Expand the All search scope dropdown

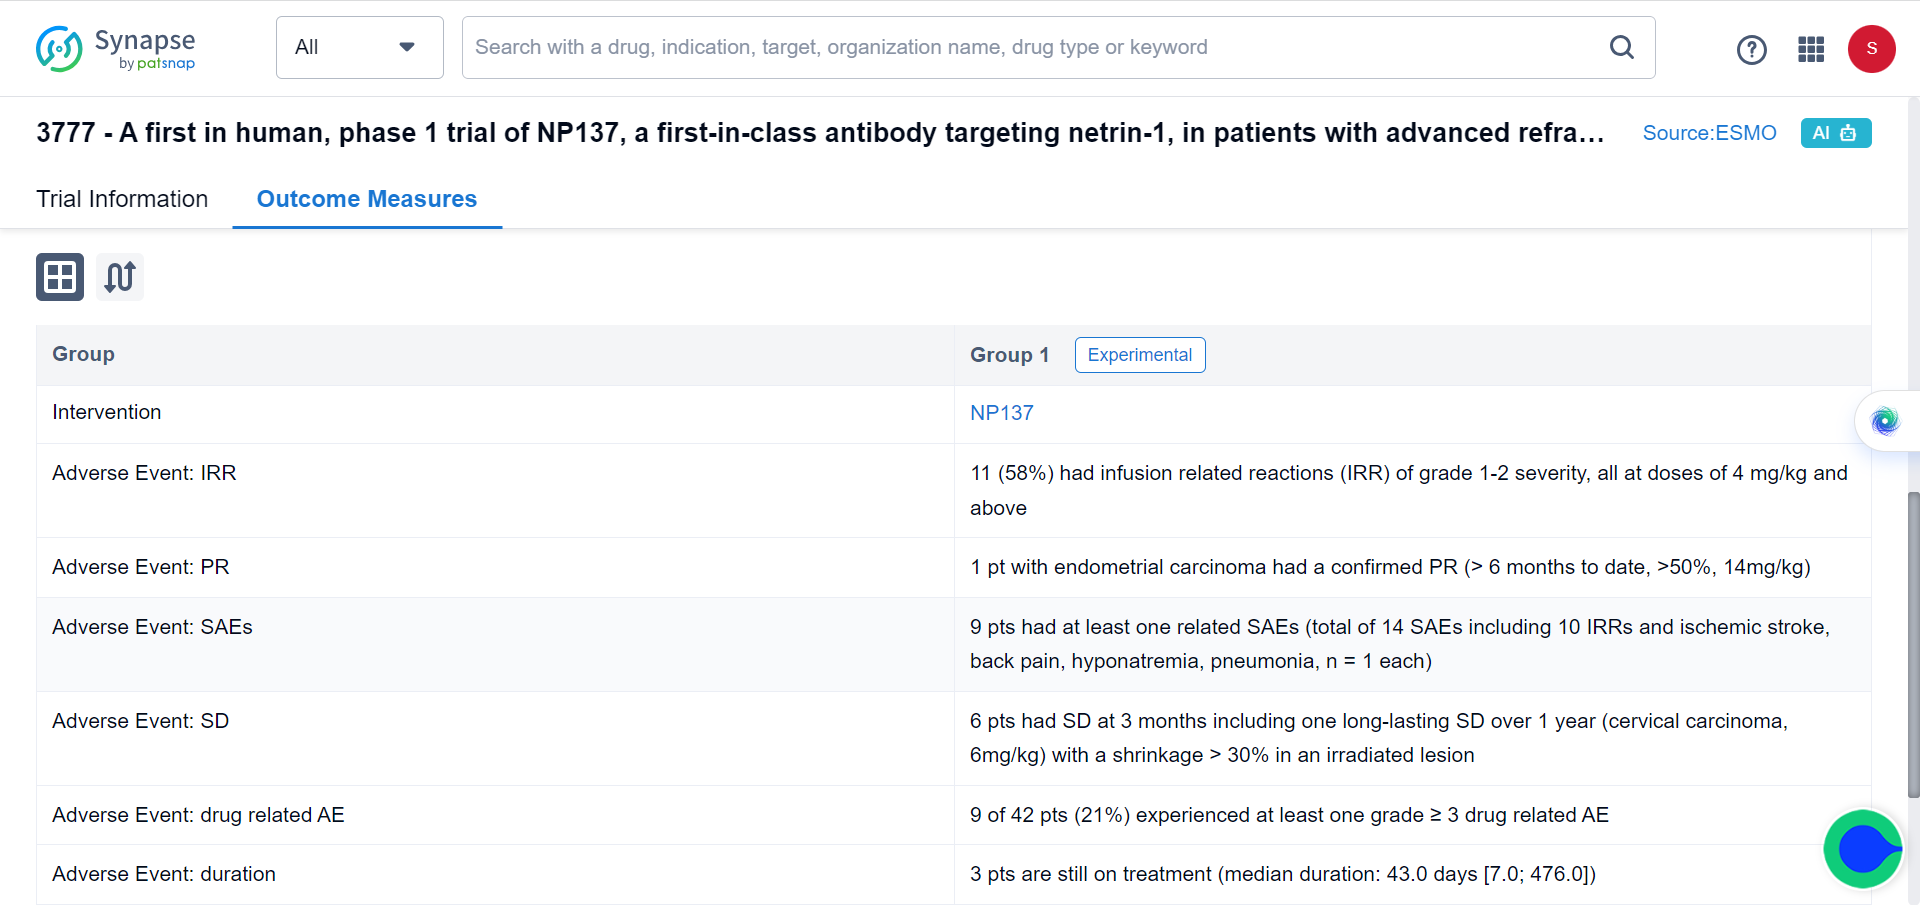pos(340,47)
